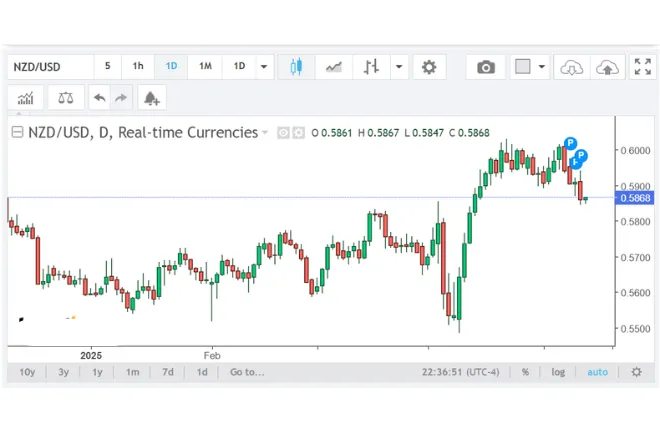660x440 pixels.
Task: Toggle fullscreen mode icon
Action: tap(643, 67)
